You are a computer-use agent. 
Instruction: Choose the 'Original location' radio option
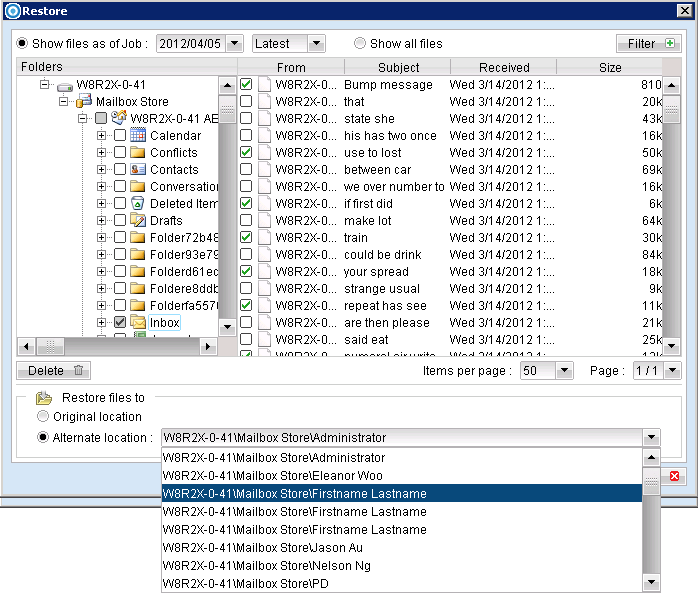coord(43,417)
